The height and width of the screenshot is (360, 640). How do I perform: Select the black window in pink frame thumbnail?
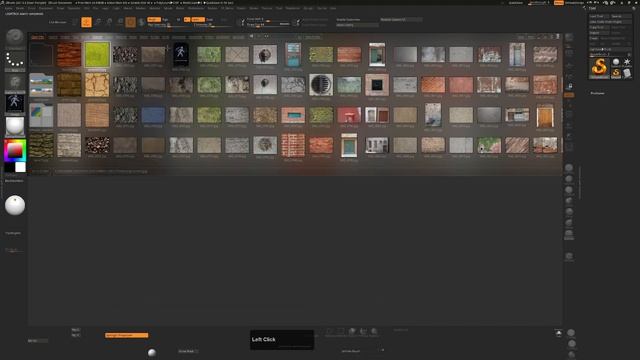[x=377, y=85]
